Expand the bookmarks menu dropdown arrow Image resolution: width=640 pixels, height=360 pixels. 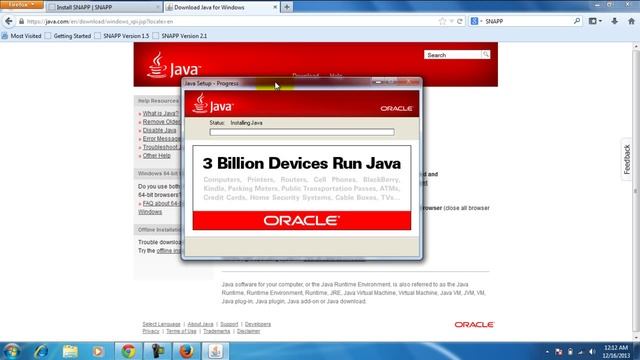600,21
